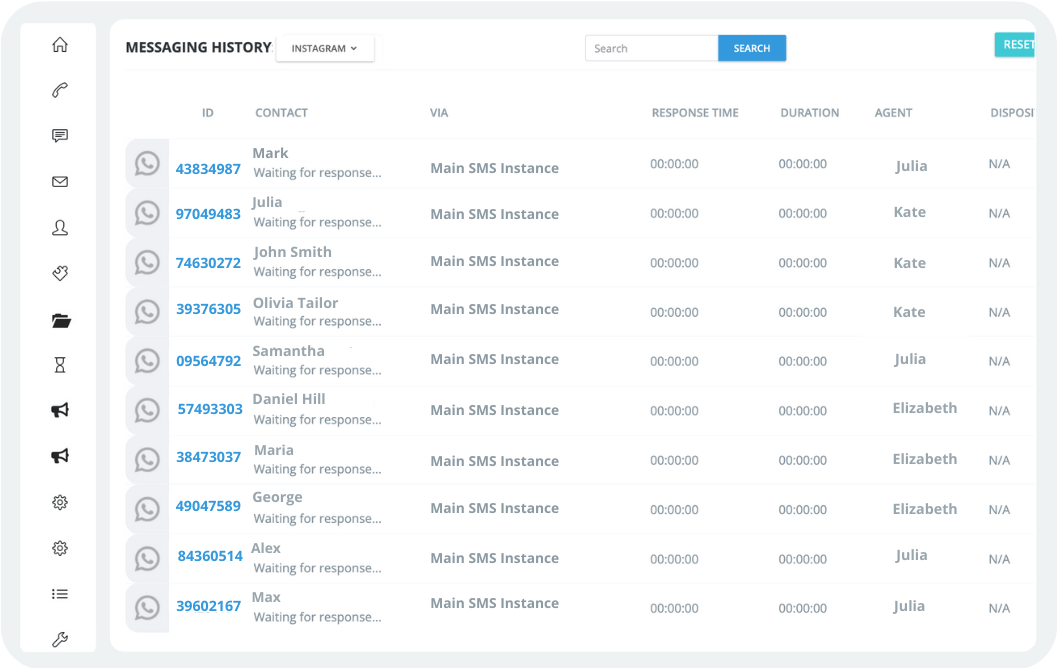Viewport: 1058px width, 668px height.
Task: Open the email section from sidebar
Action: [x=59, y=181]
